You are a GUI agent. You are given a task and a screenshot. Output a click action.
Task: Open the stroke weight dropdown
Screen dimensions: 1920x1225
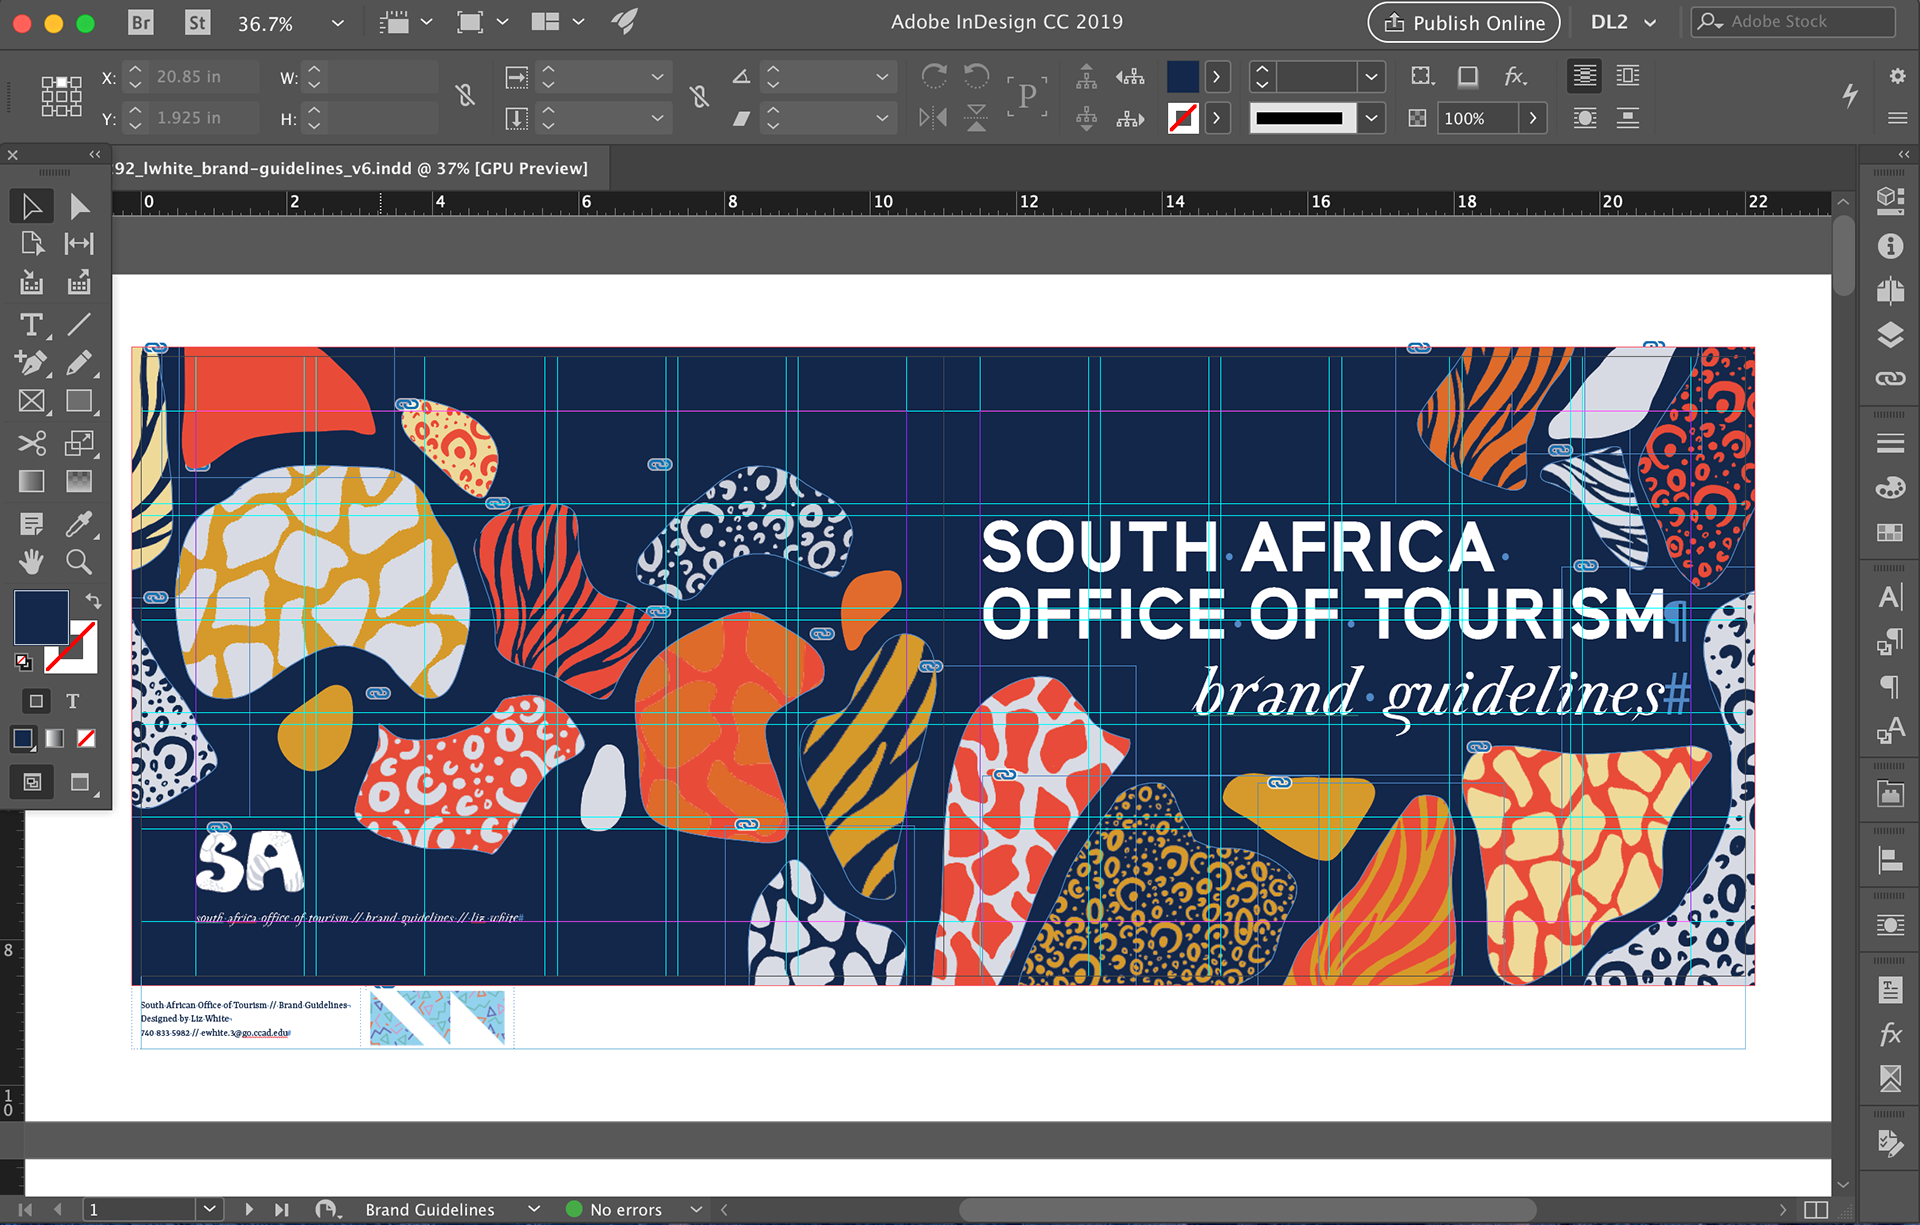click(x=1371, y=76)
